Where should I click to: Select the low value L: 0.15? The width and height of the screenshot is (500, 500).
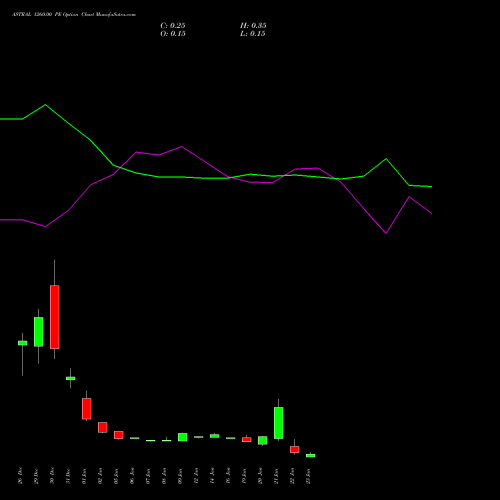253,34
